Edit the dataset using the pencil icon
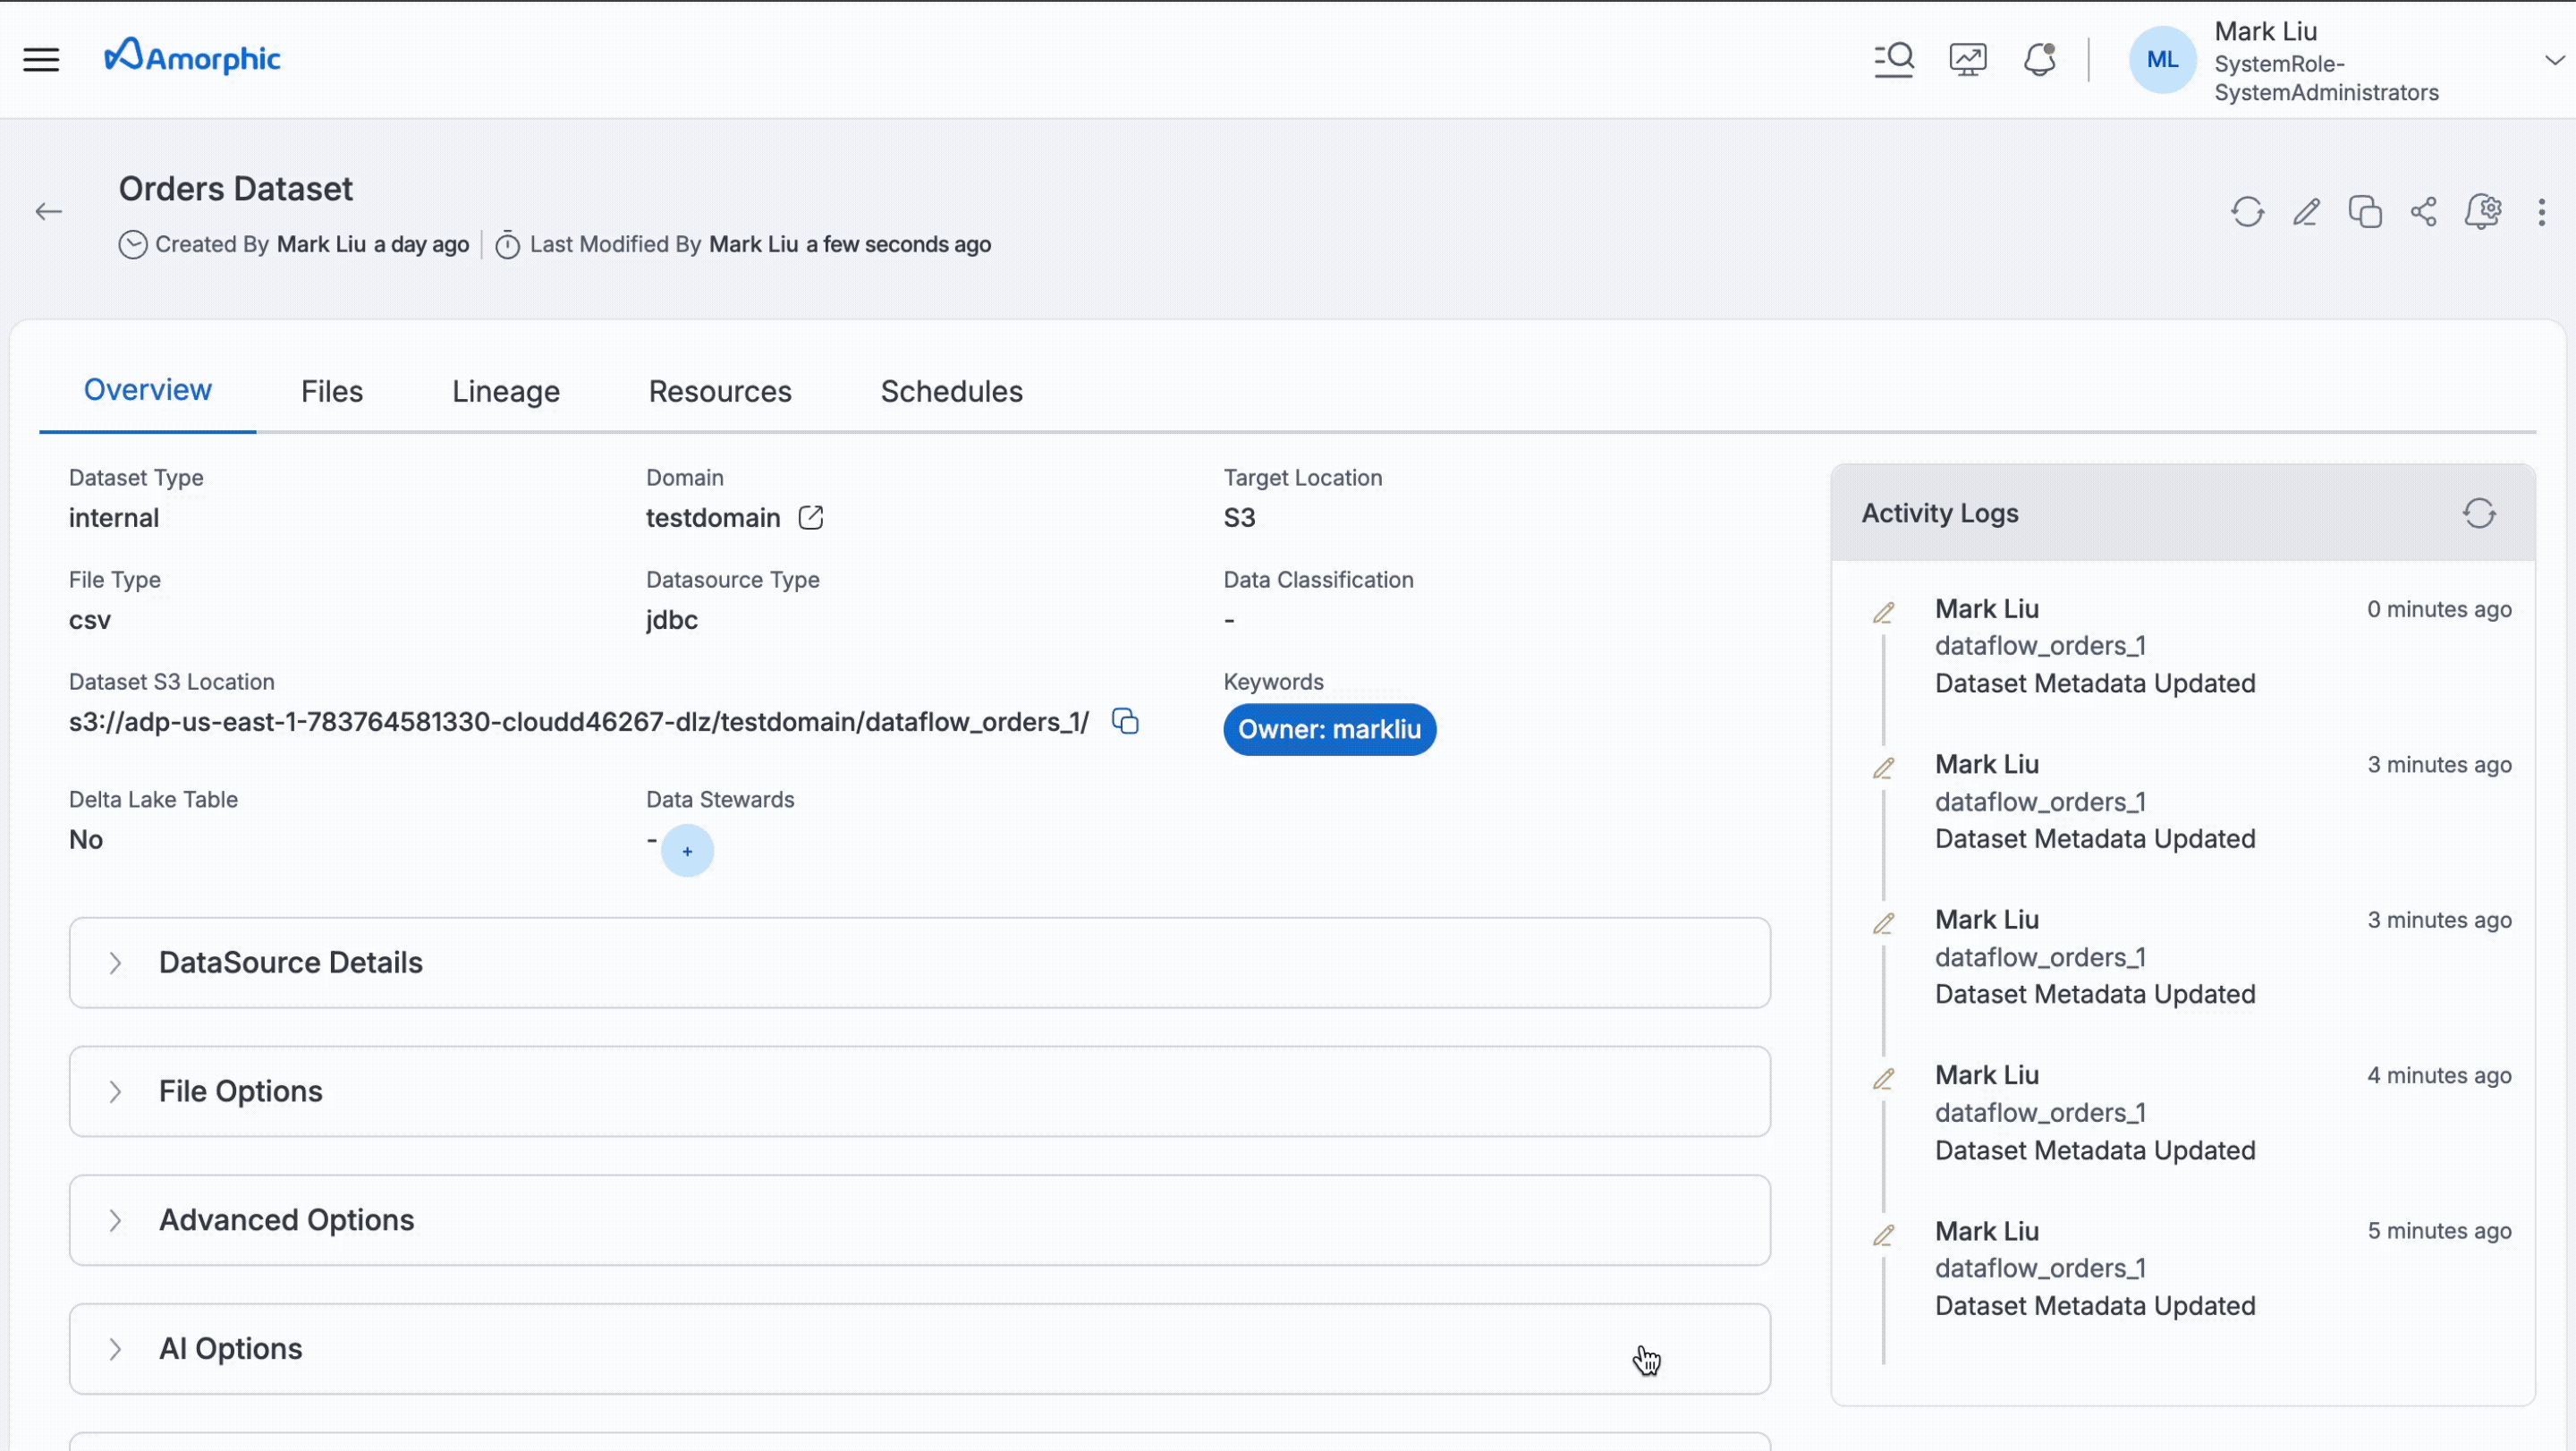This screenshot has width=2576, height=1451. 2306,212
